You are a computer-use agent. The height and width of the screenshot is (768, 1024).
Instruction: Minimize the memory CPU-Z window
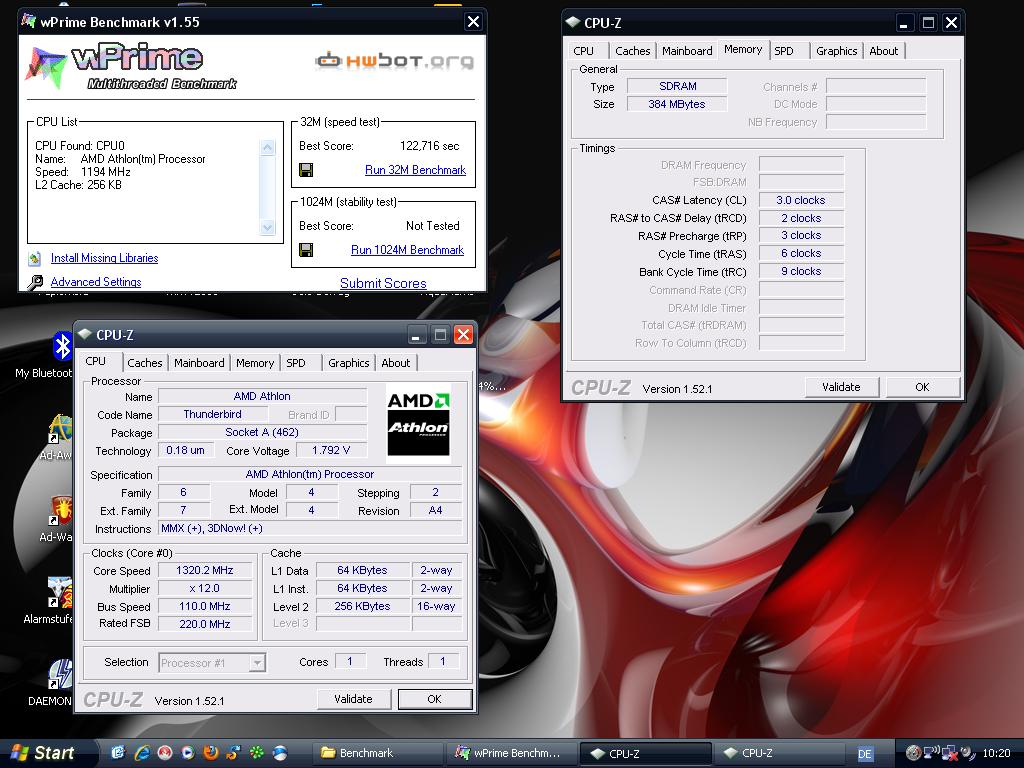pyautogui.click(x=904, y=24)
